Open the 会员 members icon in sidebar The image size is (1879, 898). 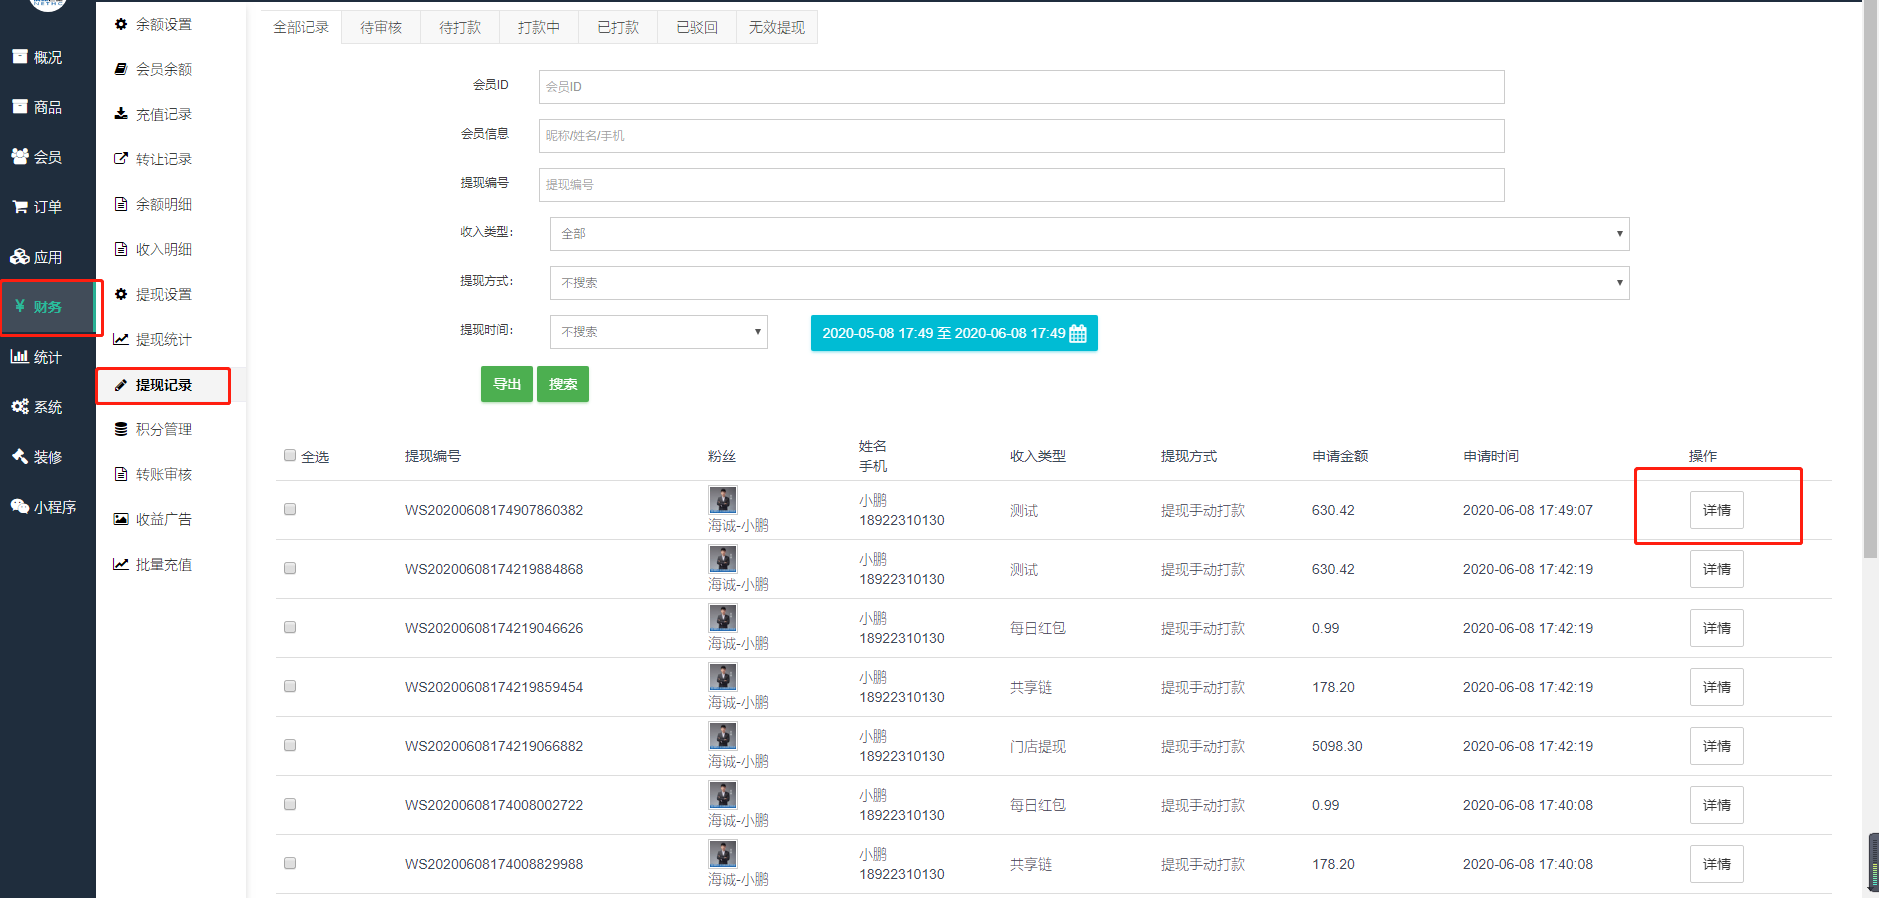(20, 156)
